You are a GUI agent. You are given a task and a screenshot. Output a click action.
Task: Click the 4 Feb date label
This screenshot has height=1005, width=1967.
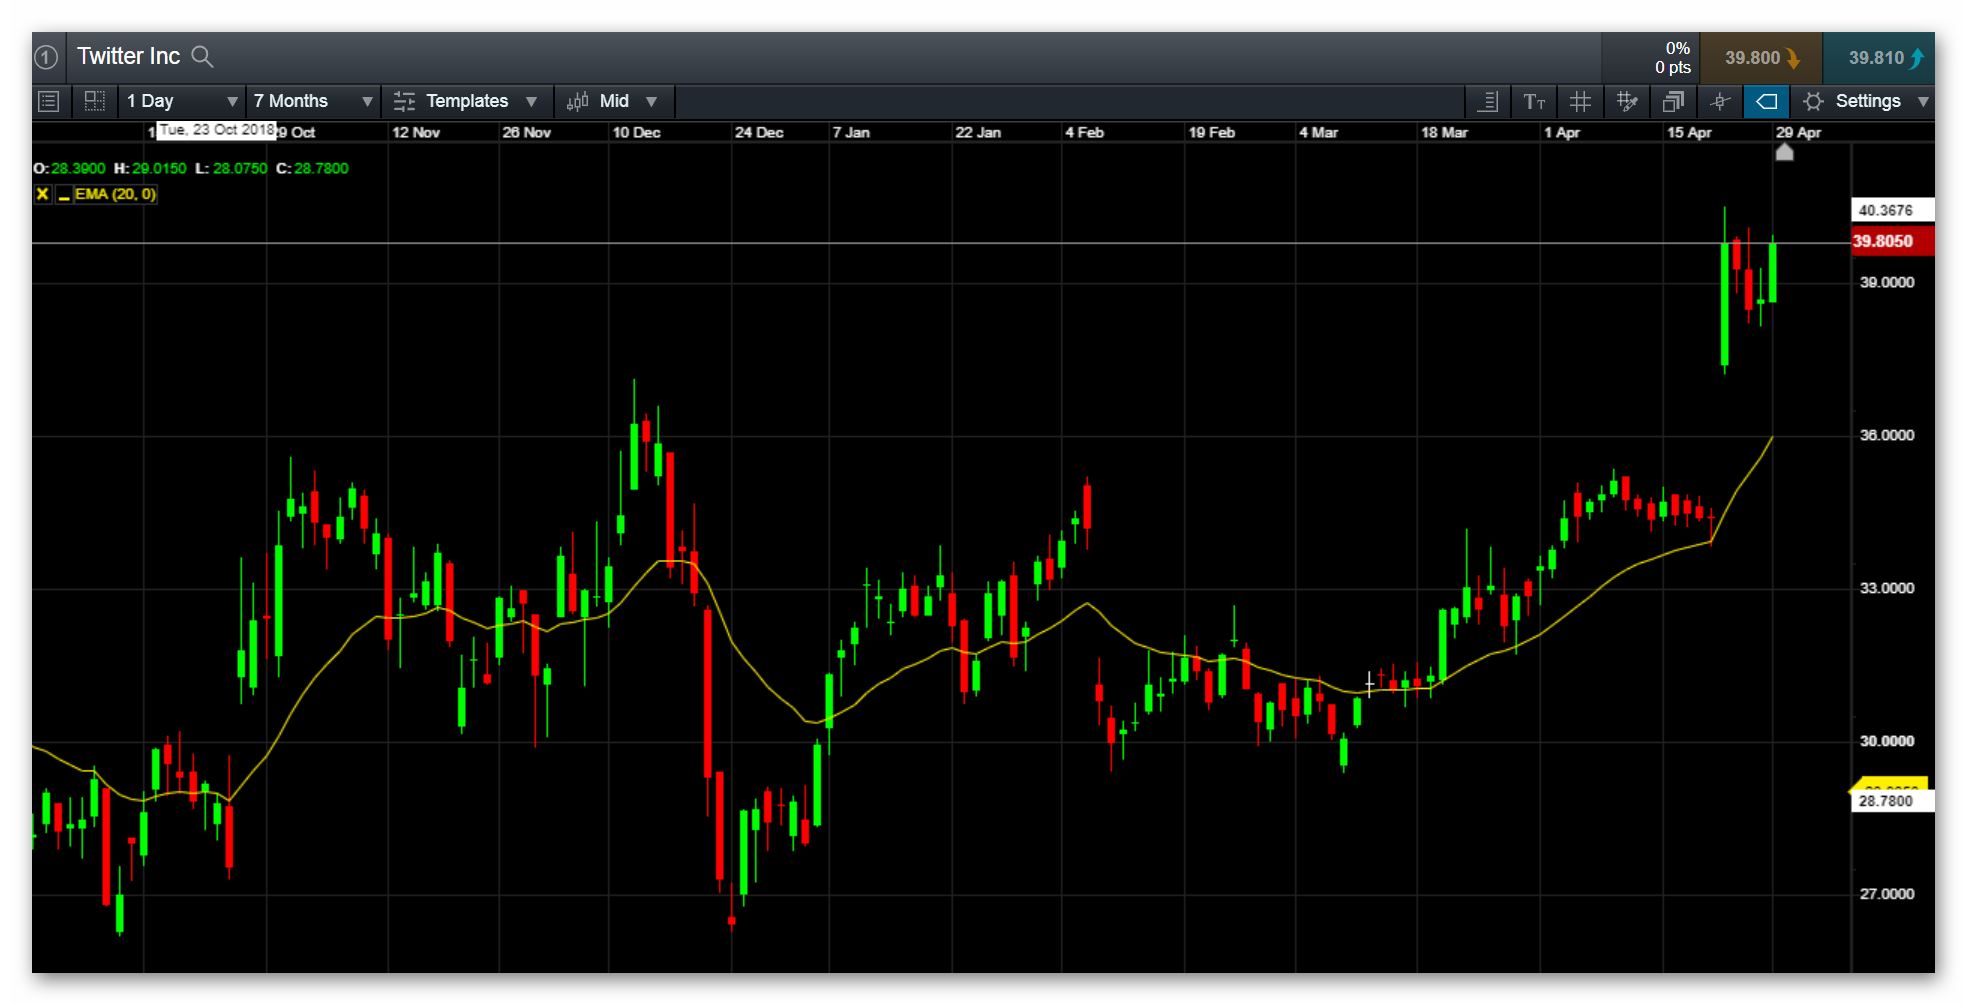1084,132
